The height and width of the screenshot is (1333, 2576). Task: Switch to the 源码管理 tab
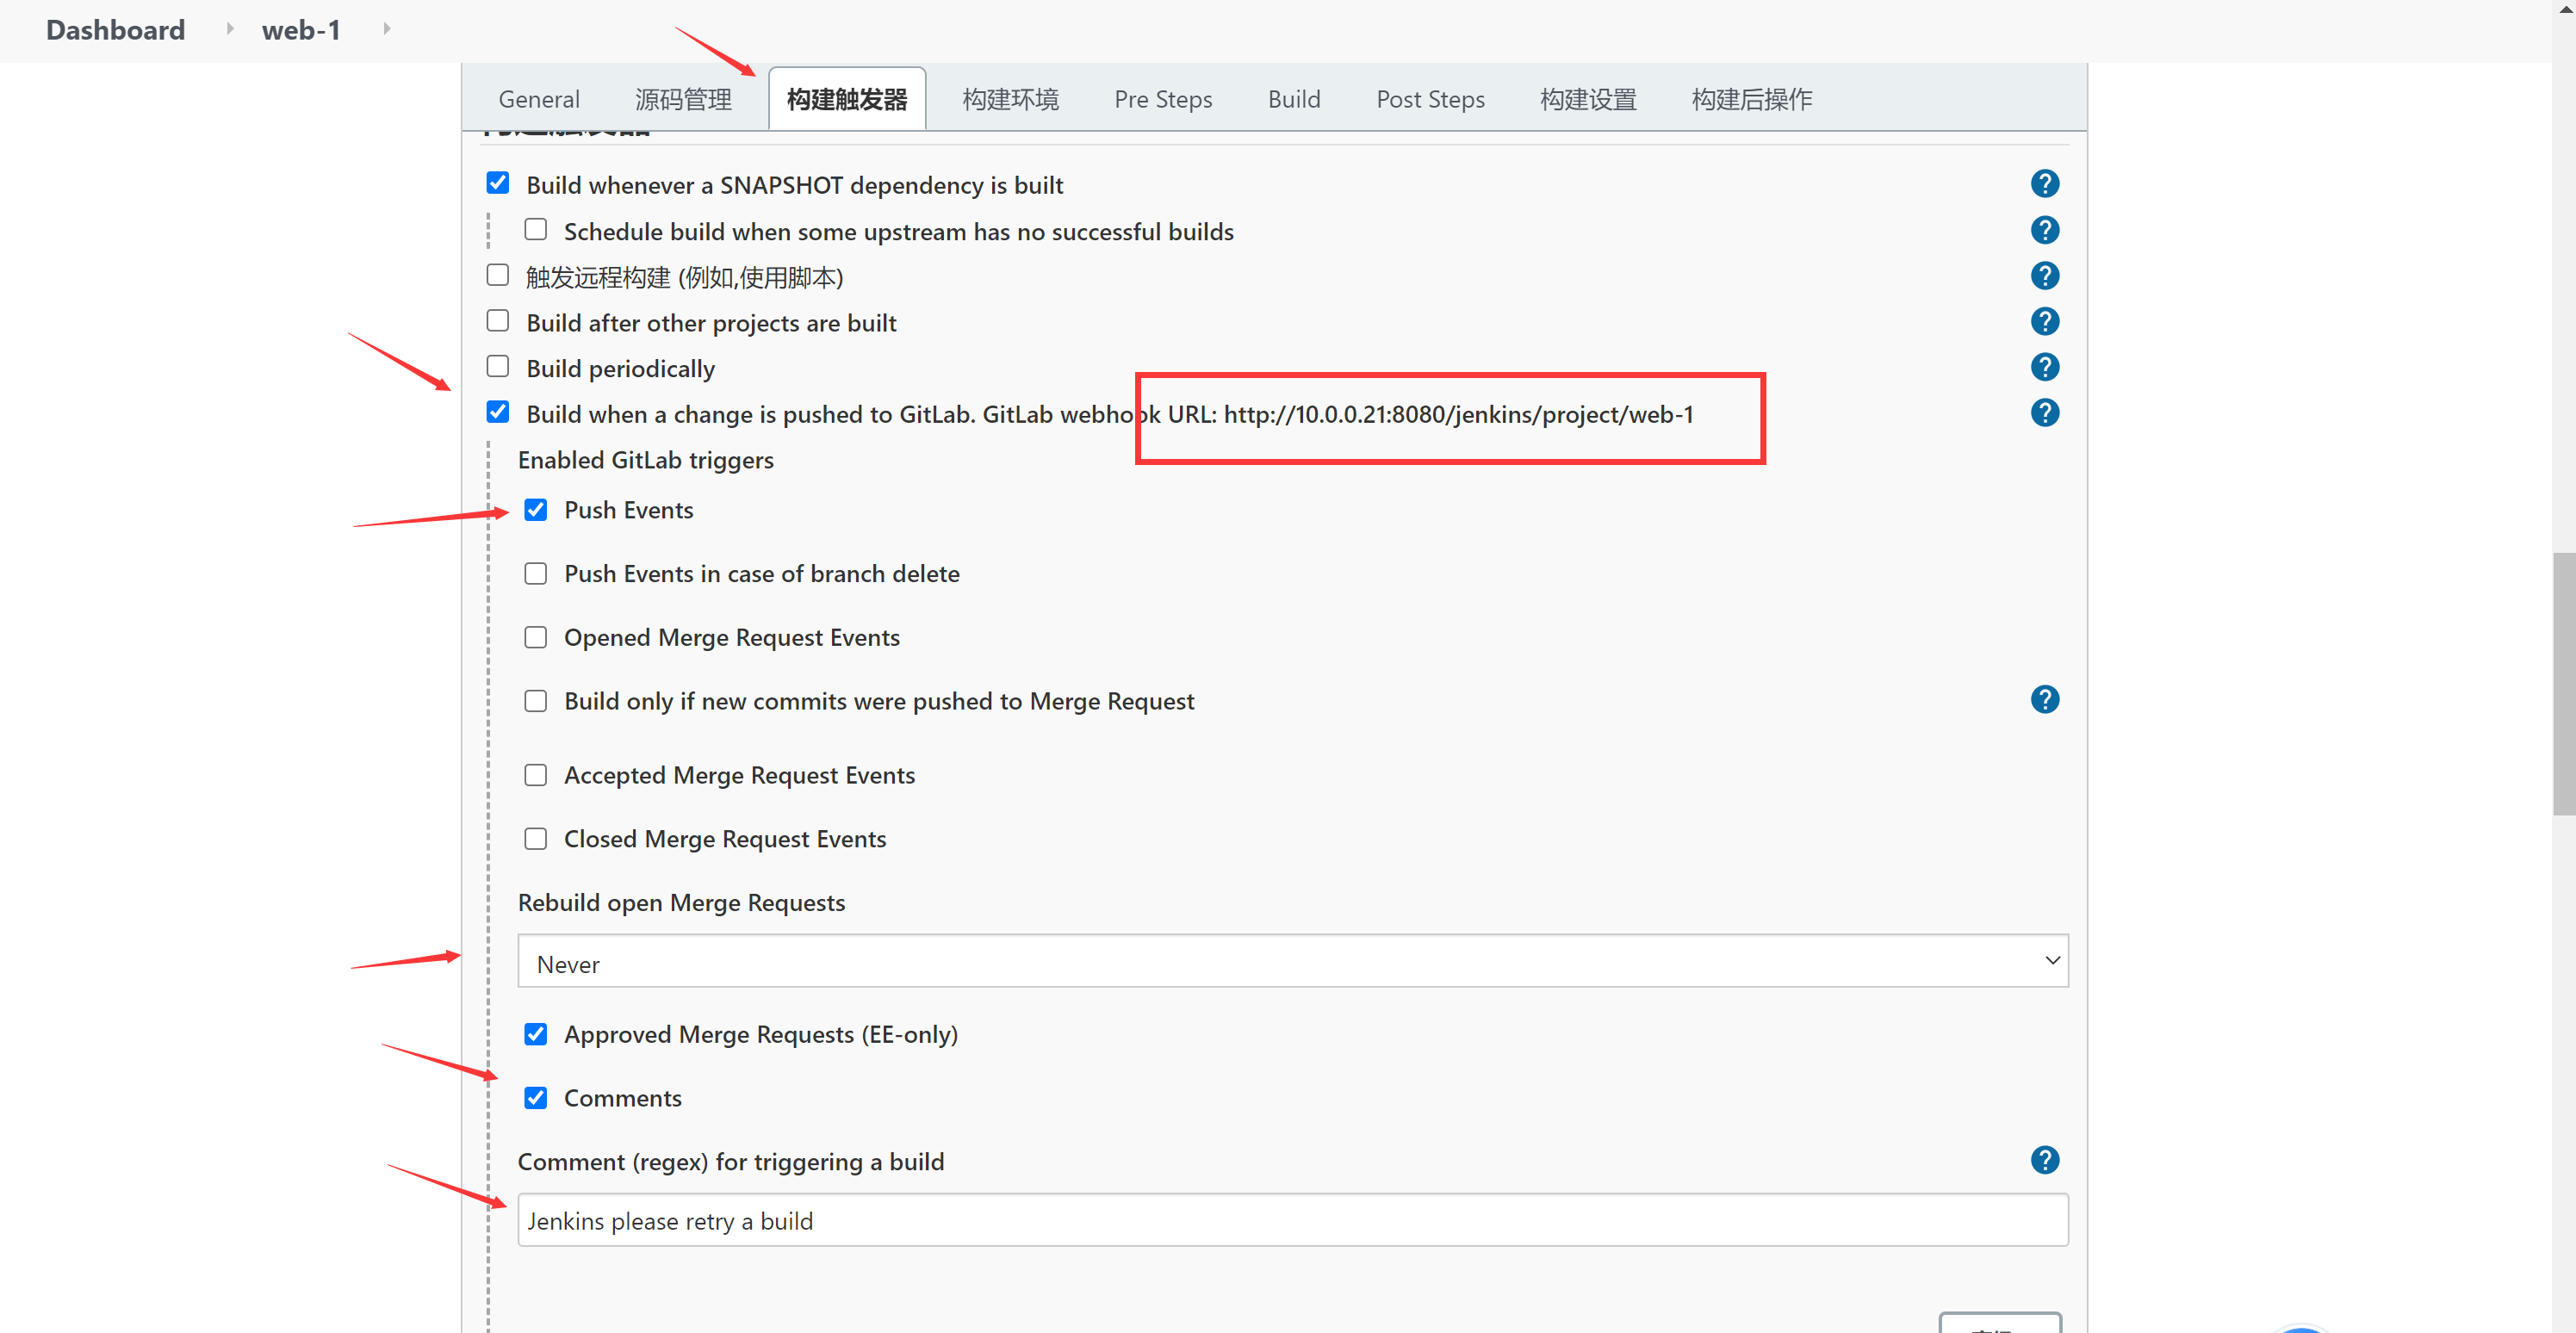pyautogui.click(x=683, y=100)
